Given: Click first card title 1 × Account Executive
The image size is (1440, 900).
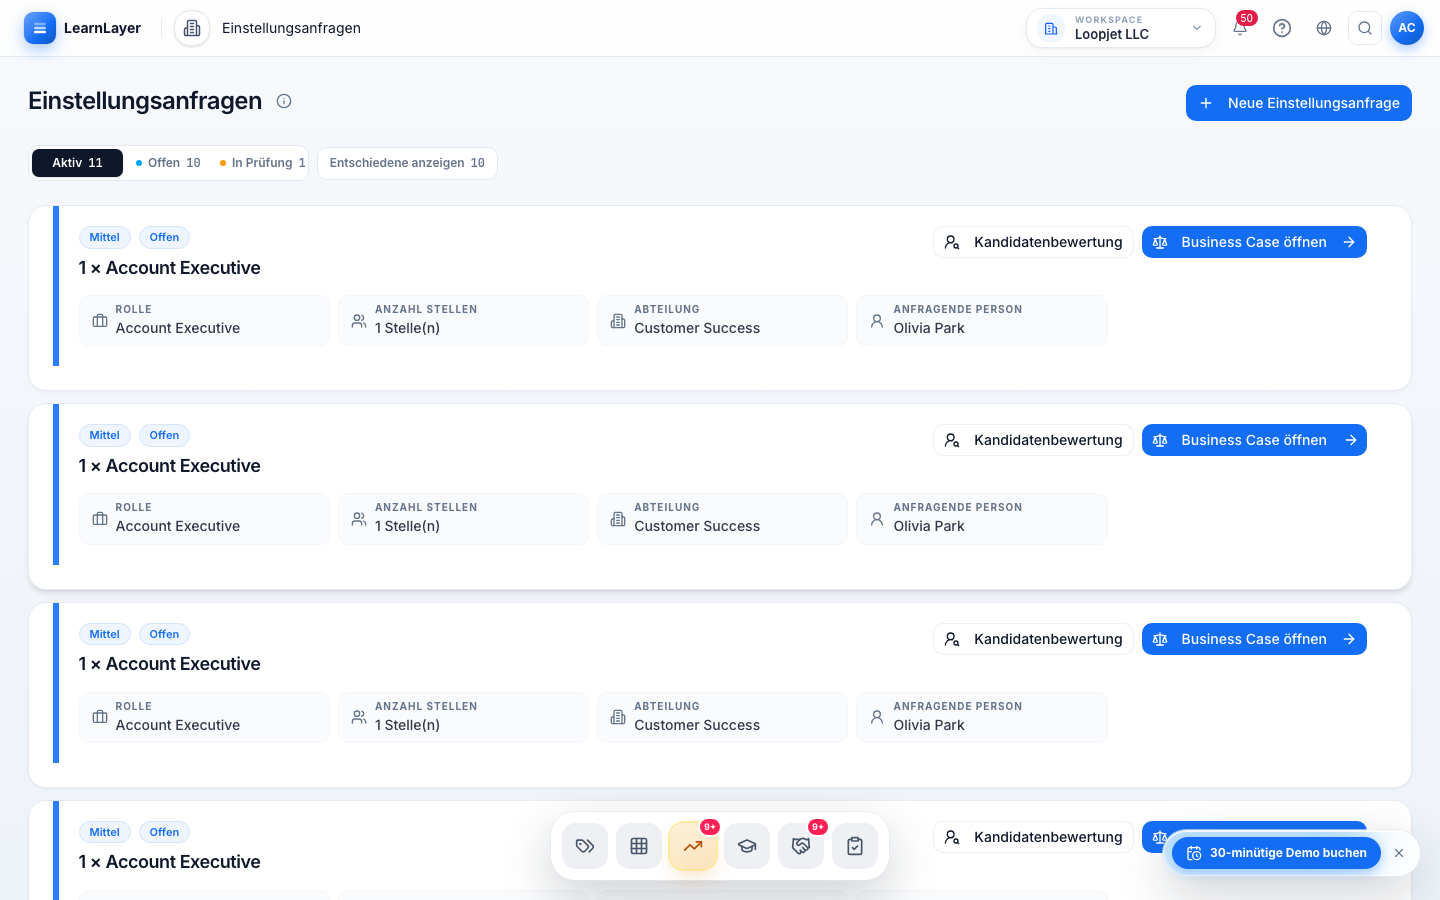Looking at the screenshot, I should coord(169,268).
